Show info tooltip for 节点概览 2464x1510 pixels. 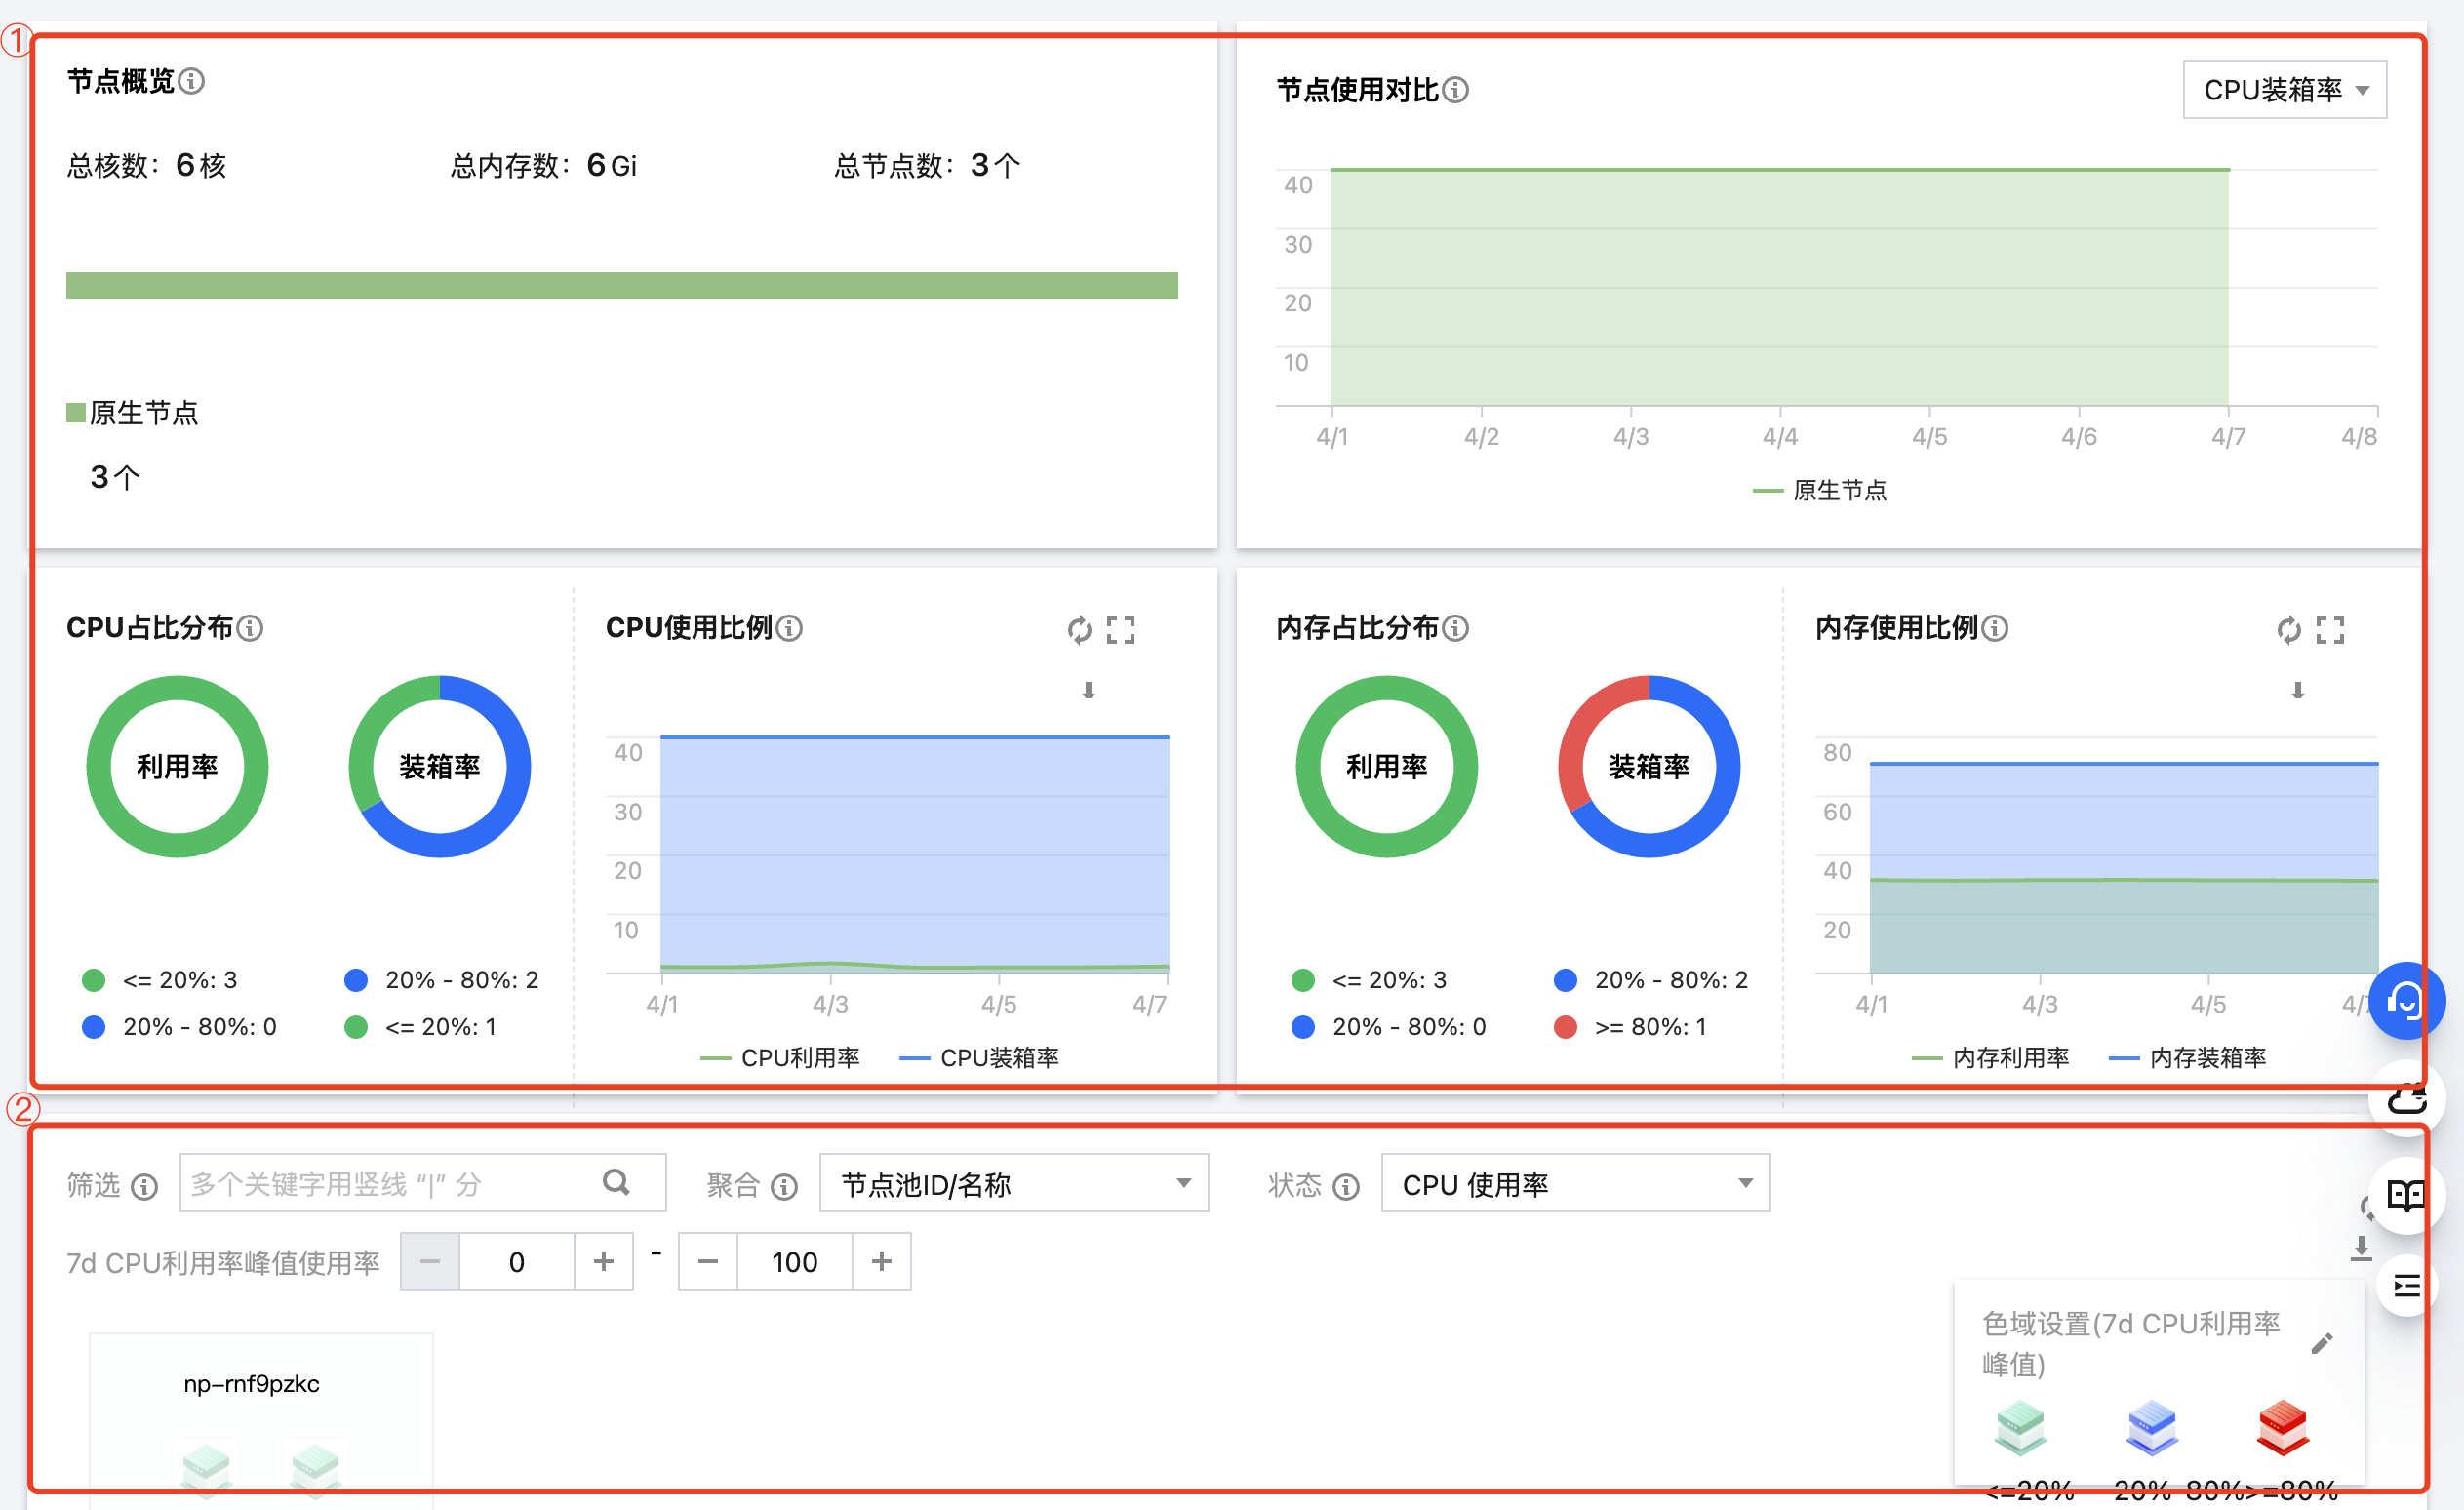pos(191,81)
